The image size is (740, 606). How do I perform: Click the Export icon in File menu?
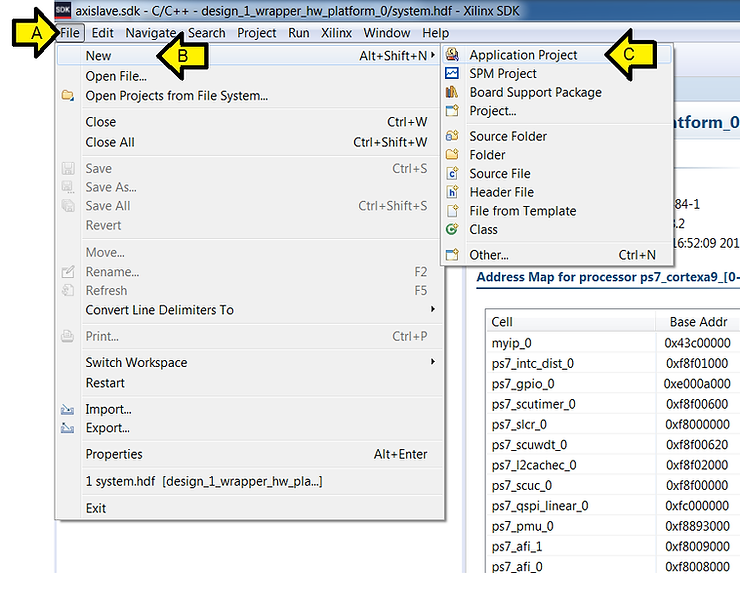pos(67,428)
